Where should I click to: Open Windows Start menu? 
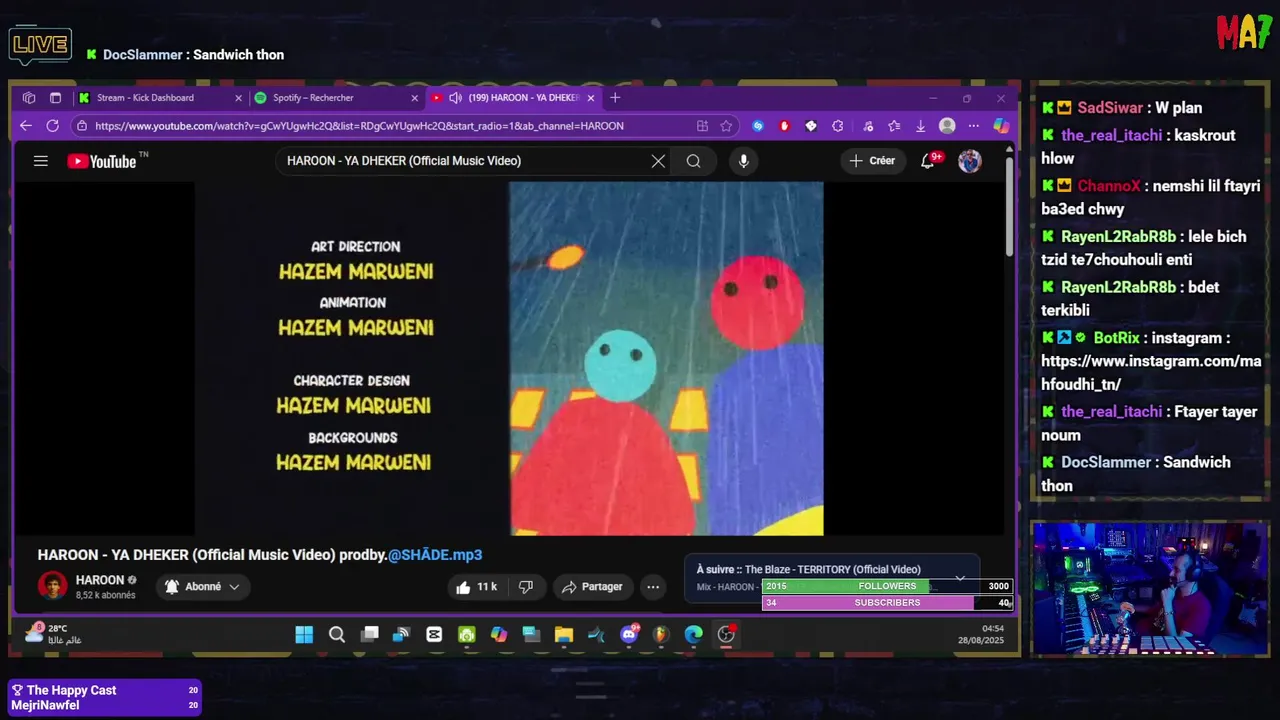tap(304, 635)
